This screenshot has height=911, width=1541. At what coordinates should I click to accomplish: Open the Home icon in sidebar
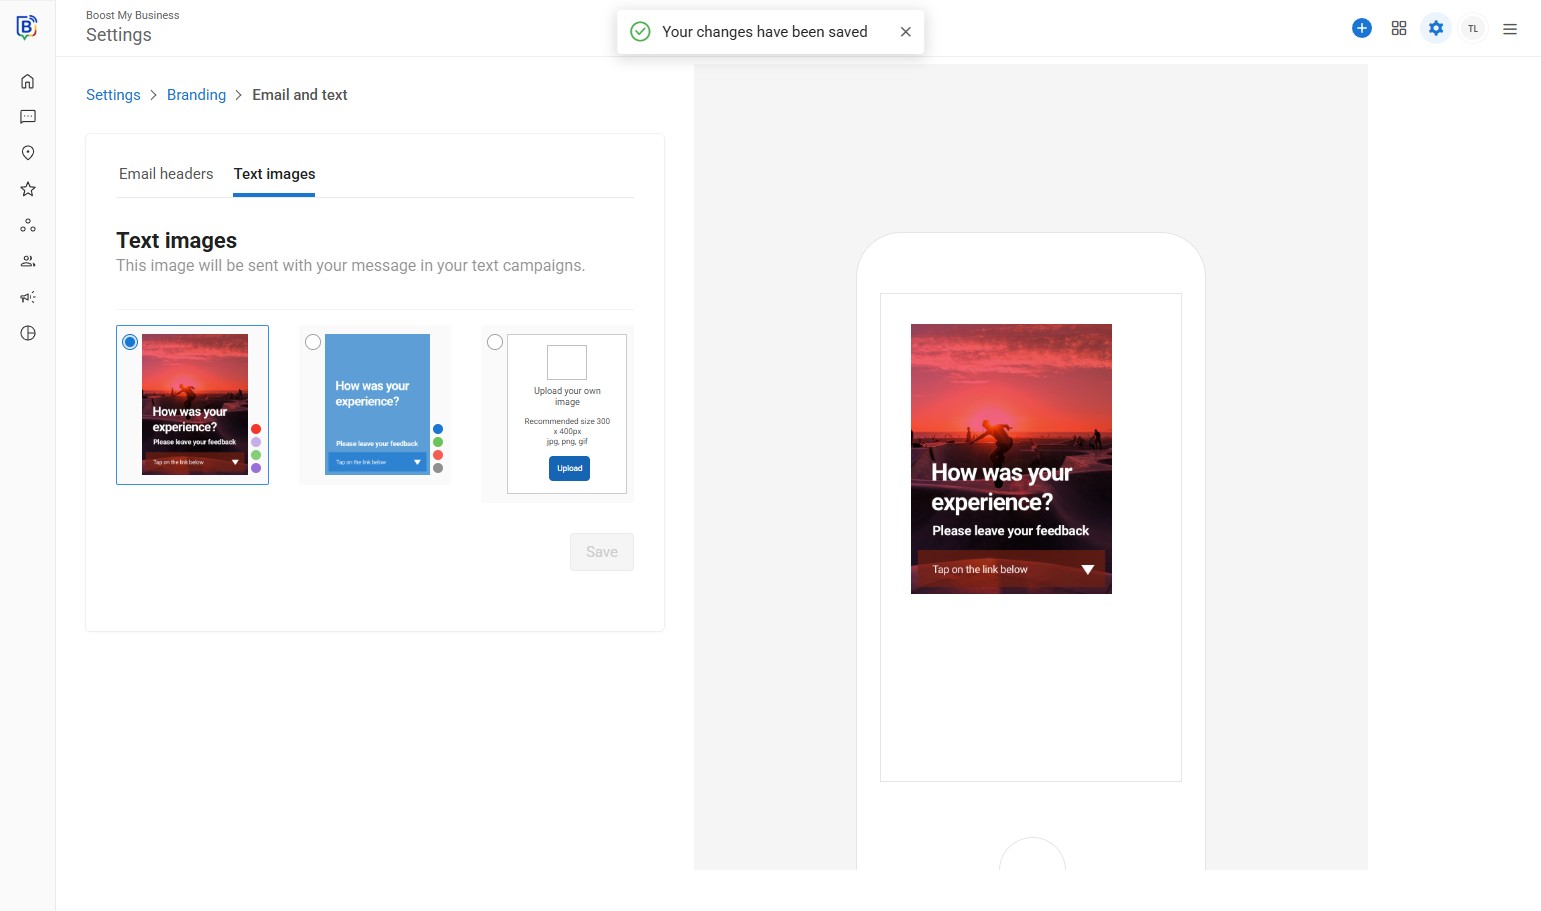click(x=28, y=82)
